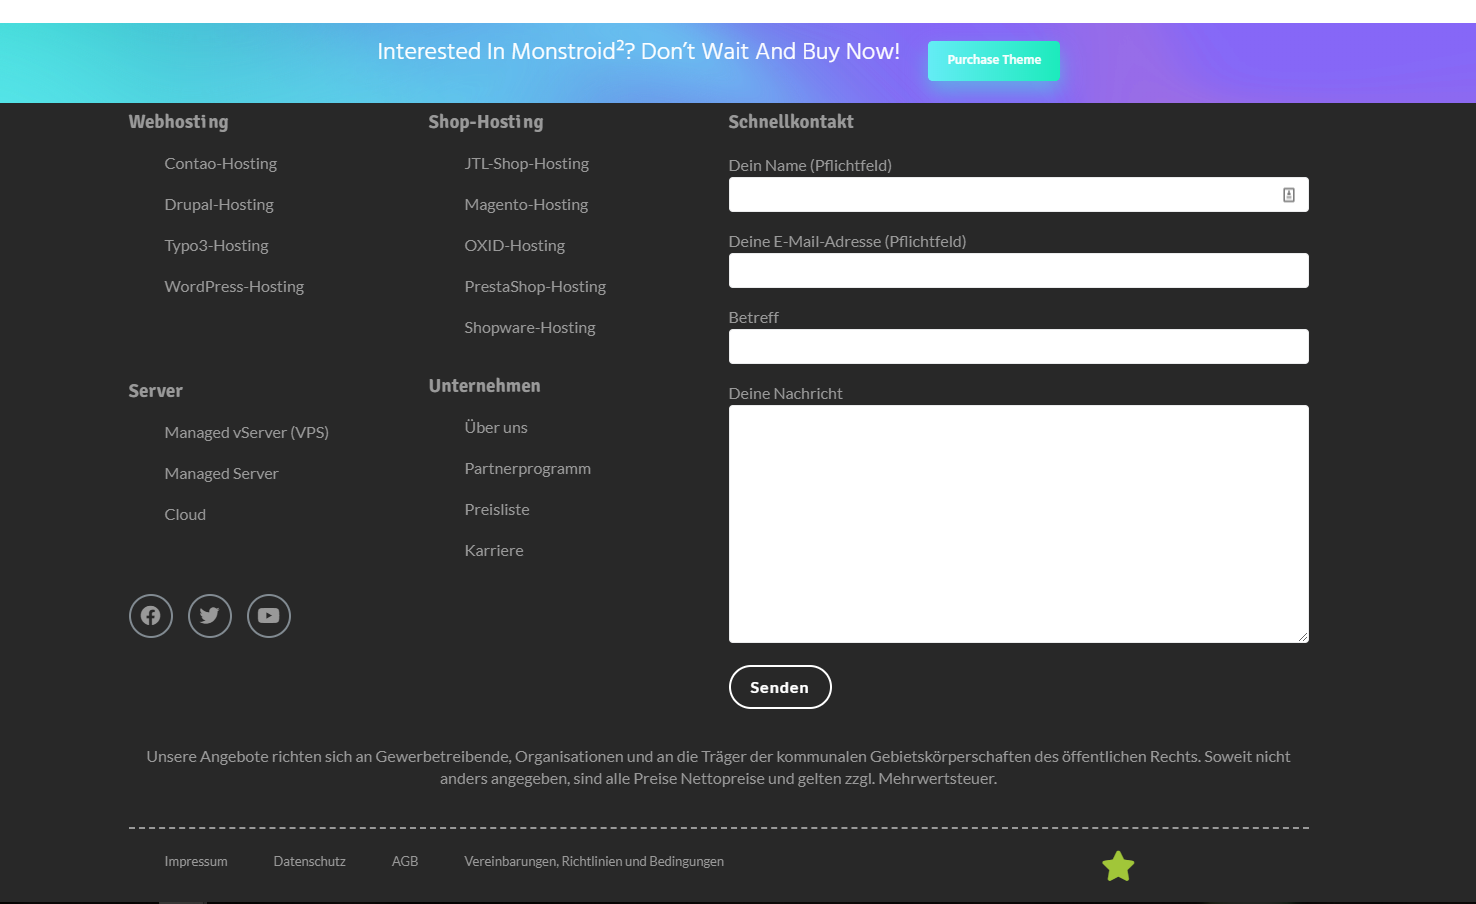Click the Purchase Theme button
The image size is (1476, 904).
click(x=993, y=60)
